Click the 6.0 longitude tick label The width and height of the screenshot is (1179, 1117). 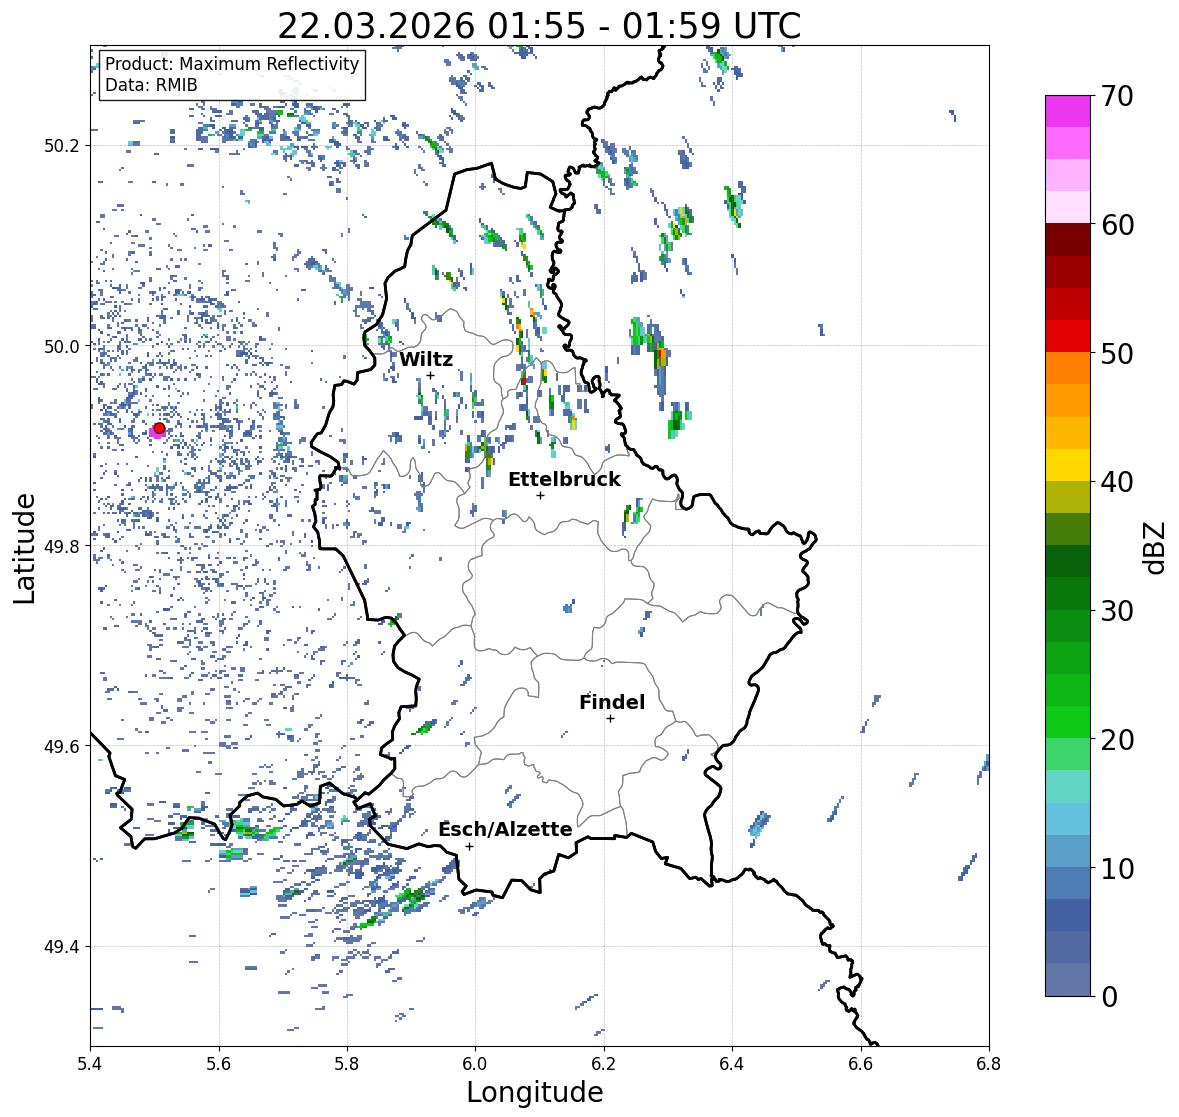(x=475, y=1064)
